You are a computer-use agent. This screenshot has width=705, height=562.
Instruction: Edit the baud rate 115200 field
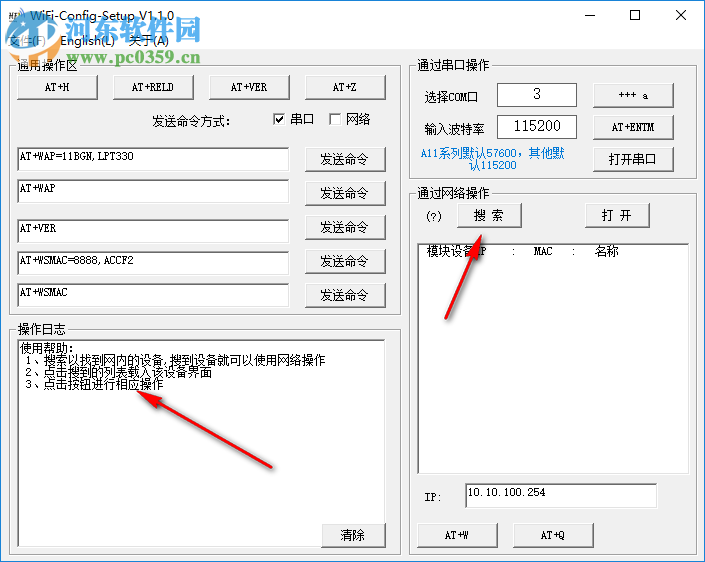536,127
